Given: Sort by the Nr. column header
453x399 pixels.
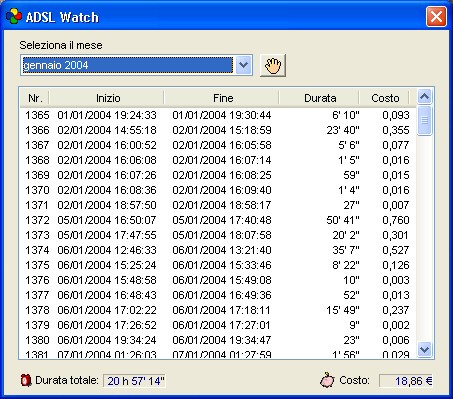Looking at the screenshot, I should tap(35, 98).
